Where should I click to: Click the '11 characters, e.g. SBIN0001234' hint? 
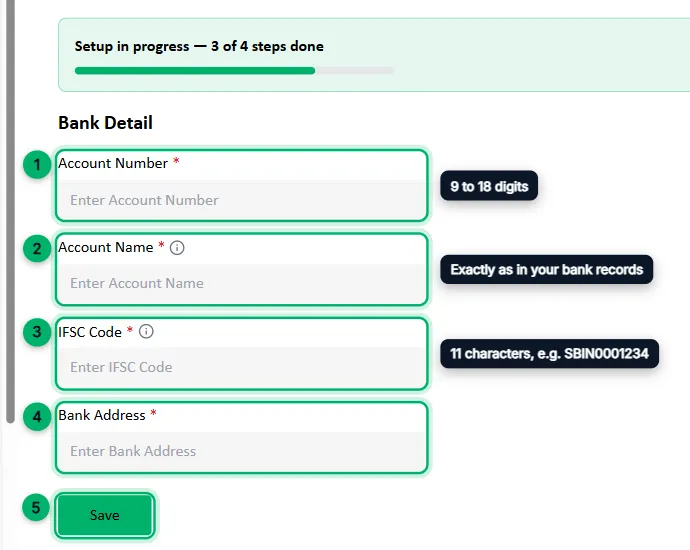(550, 353)
